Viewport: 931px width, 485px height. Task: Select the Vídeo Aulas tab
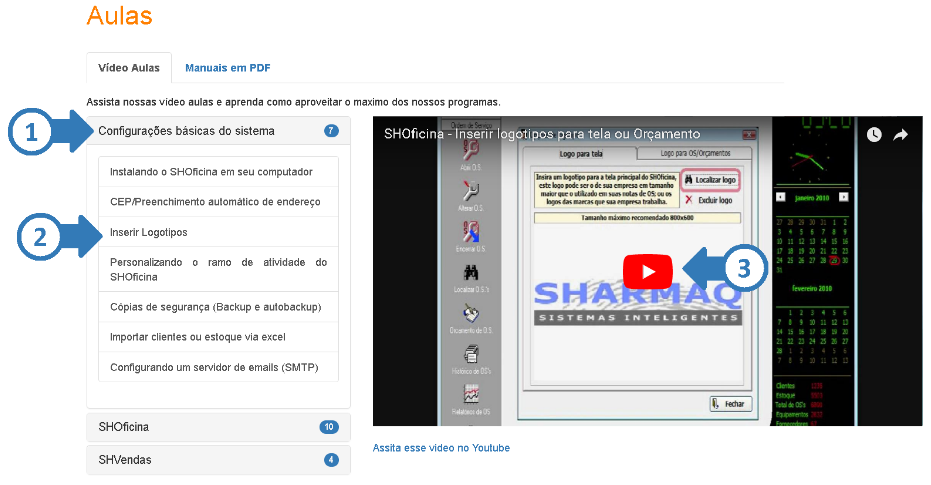[x=129, y=68]
